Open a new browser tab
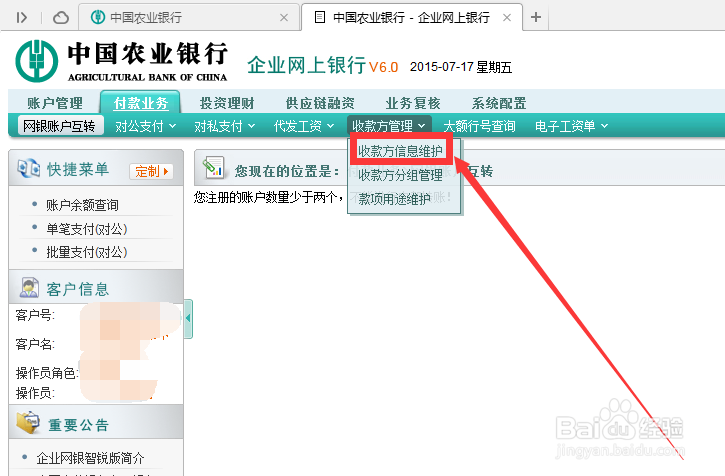The height and width of the screenshot is (476, 725). pyautogui.click(x=535, y=17)
